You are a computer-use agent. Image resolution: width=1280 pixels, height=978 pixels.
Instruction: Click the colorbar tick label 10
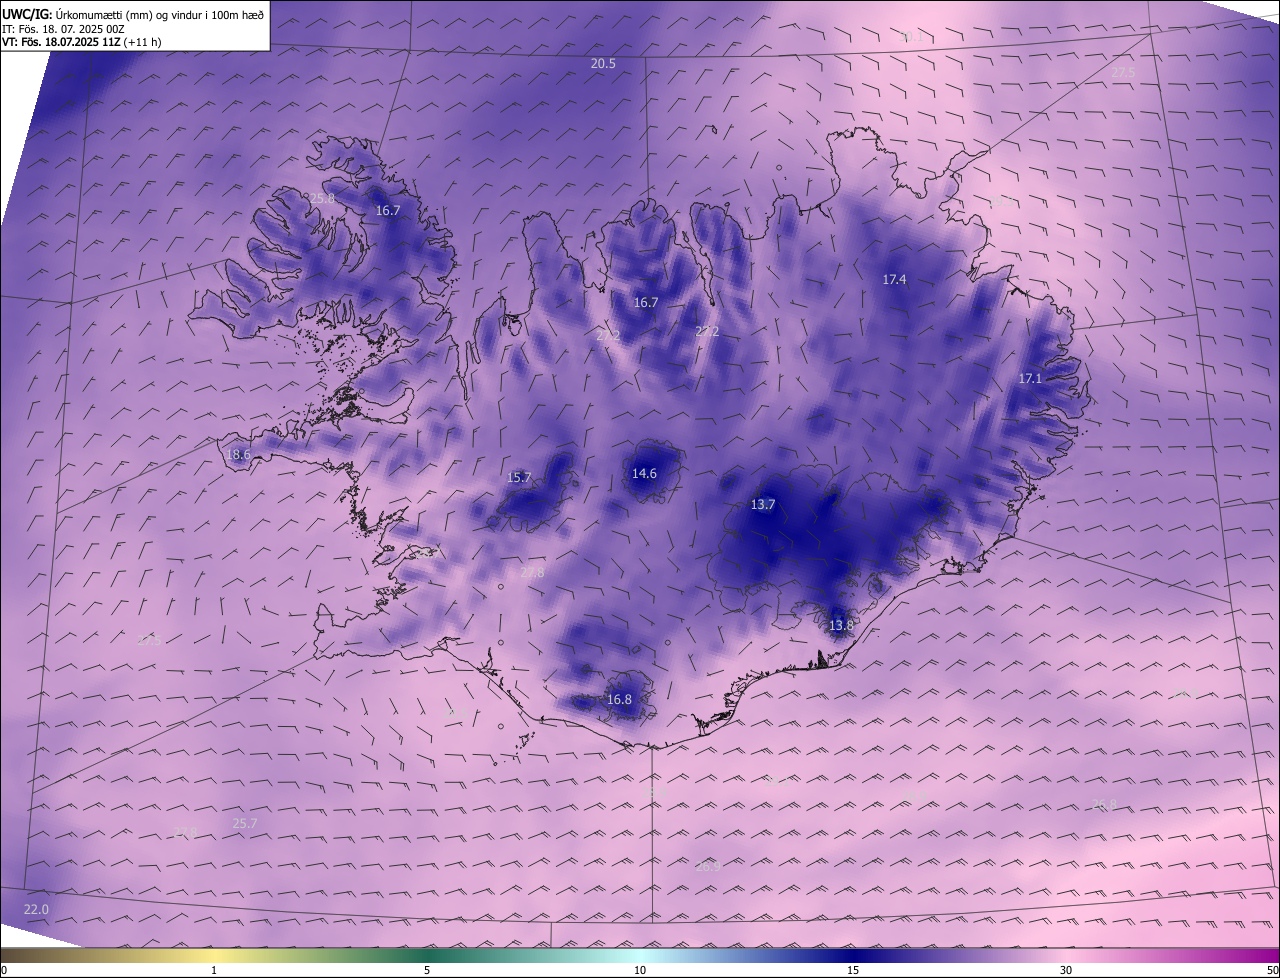640,970
